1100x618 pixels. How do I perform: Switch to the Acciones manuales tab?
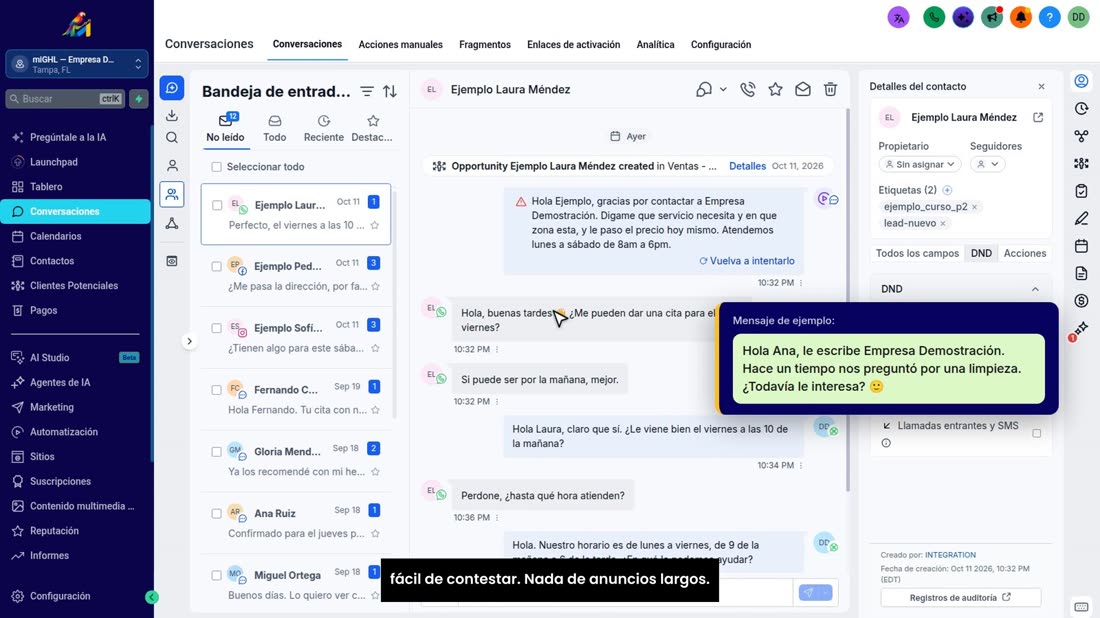coord(400,44)
